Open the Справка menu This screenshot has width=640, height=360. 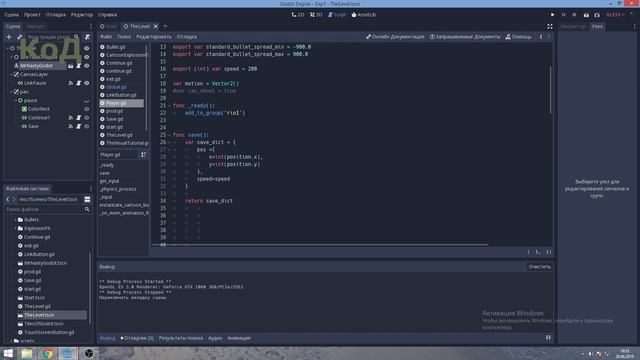tap(107, 15)
